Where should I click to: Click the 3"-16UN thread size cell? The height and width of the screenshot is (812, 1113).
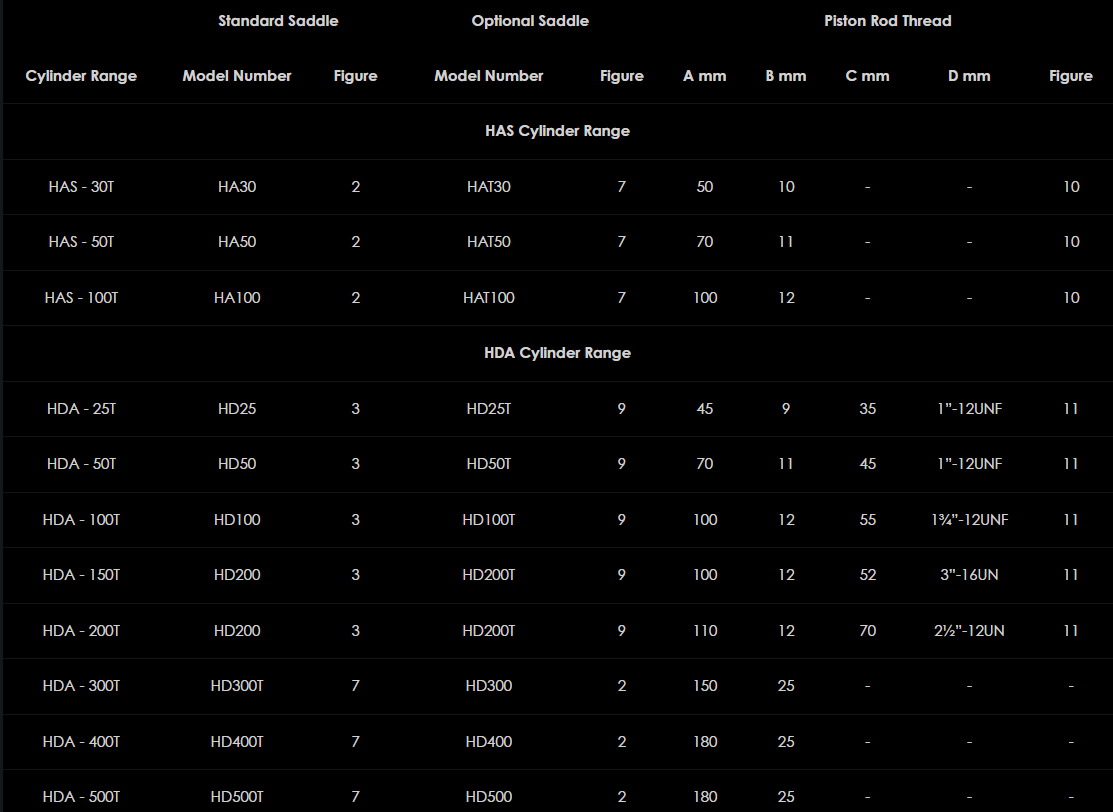(x=968, y=575)
